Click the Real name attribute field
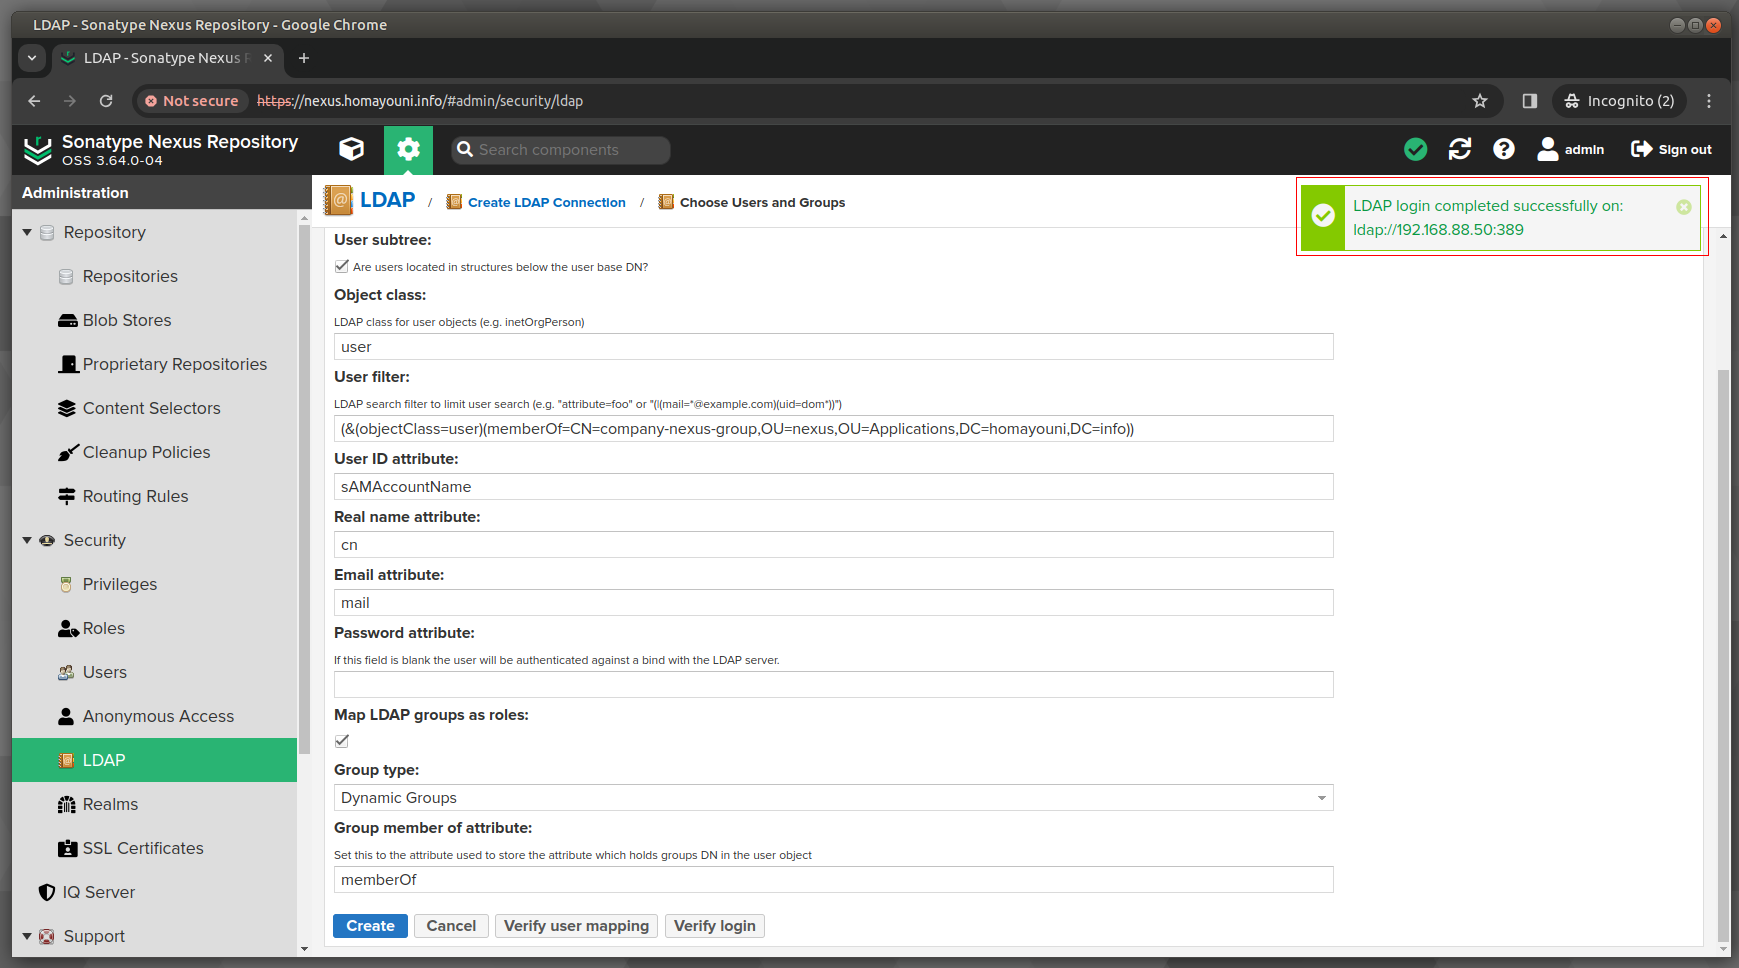Screen dimensions: 1739x968 pos(833,545)
